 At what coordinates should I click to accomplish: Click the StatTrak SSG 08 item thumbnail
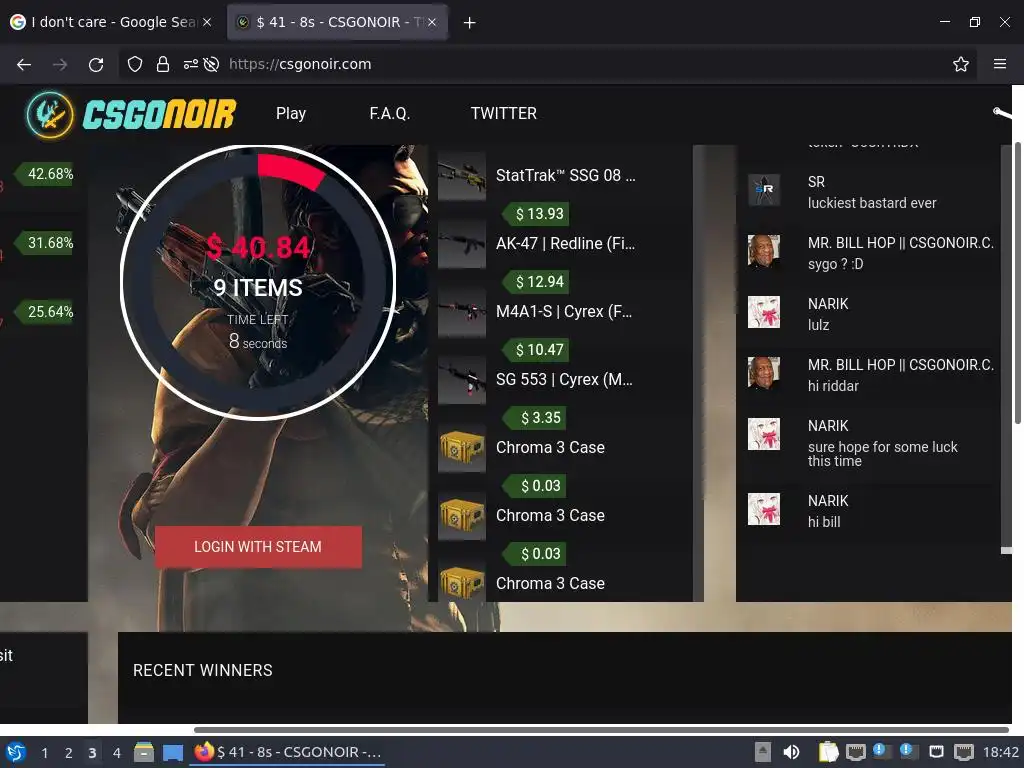click(x=462, y=176)
